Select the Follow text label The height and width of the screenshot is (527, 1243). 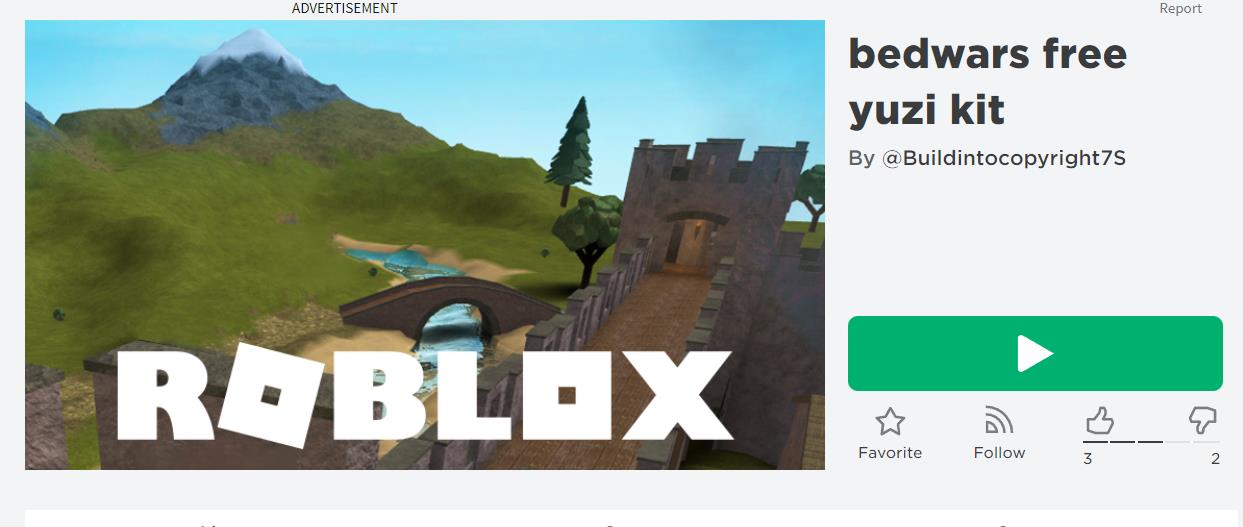(x=1000, y=453)
